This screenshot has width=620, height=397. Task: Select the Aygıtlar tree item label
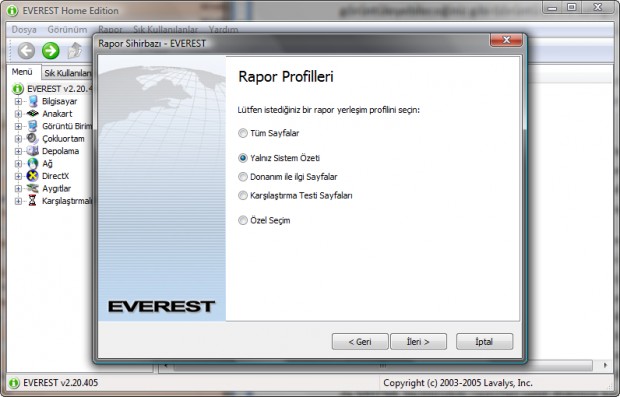(57, 189)
